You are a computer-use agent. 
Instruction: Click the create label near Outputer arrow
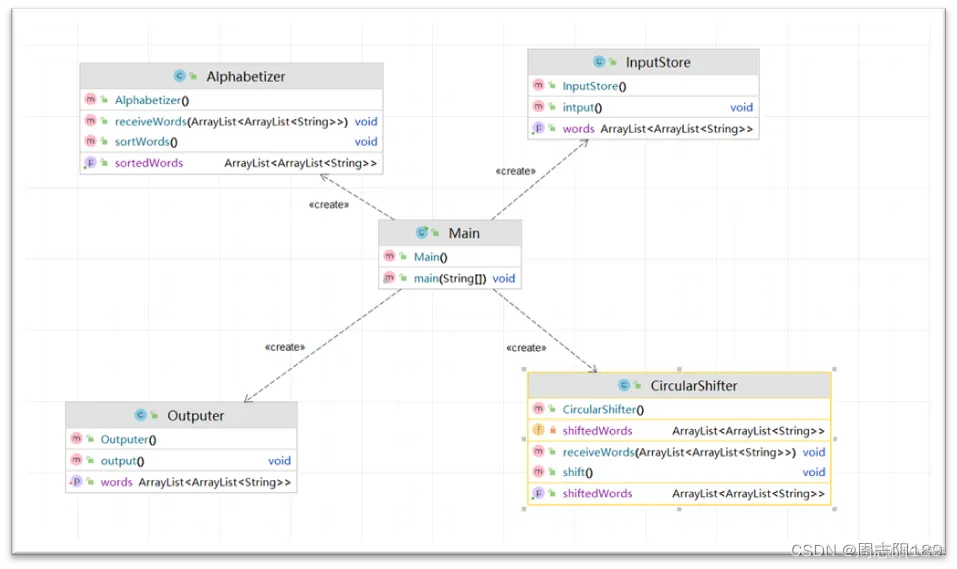(x=285, y=347)
